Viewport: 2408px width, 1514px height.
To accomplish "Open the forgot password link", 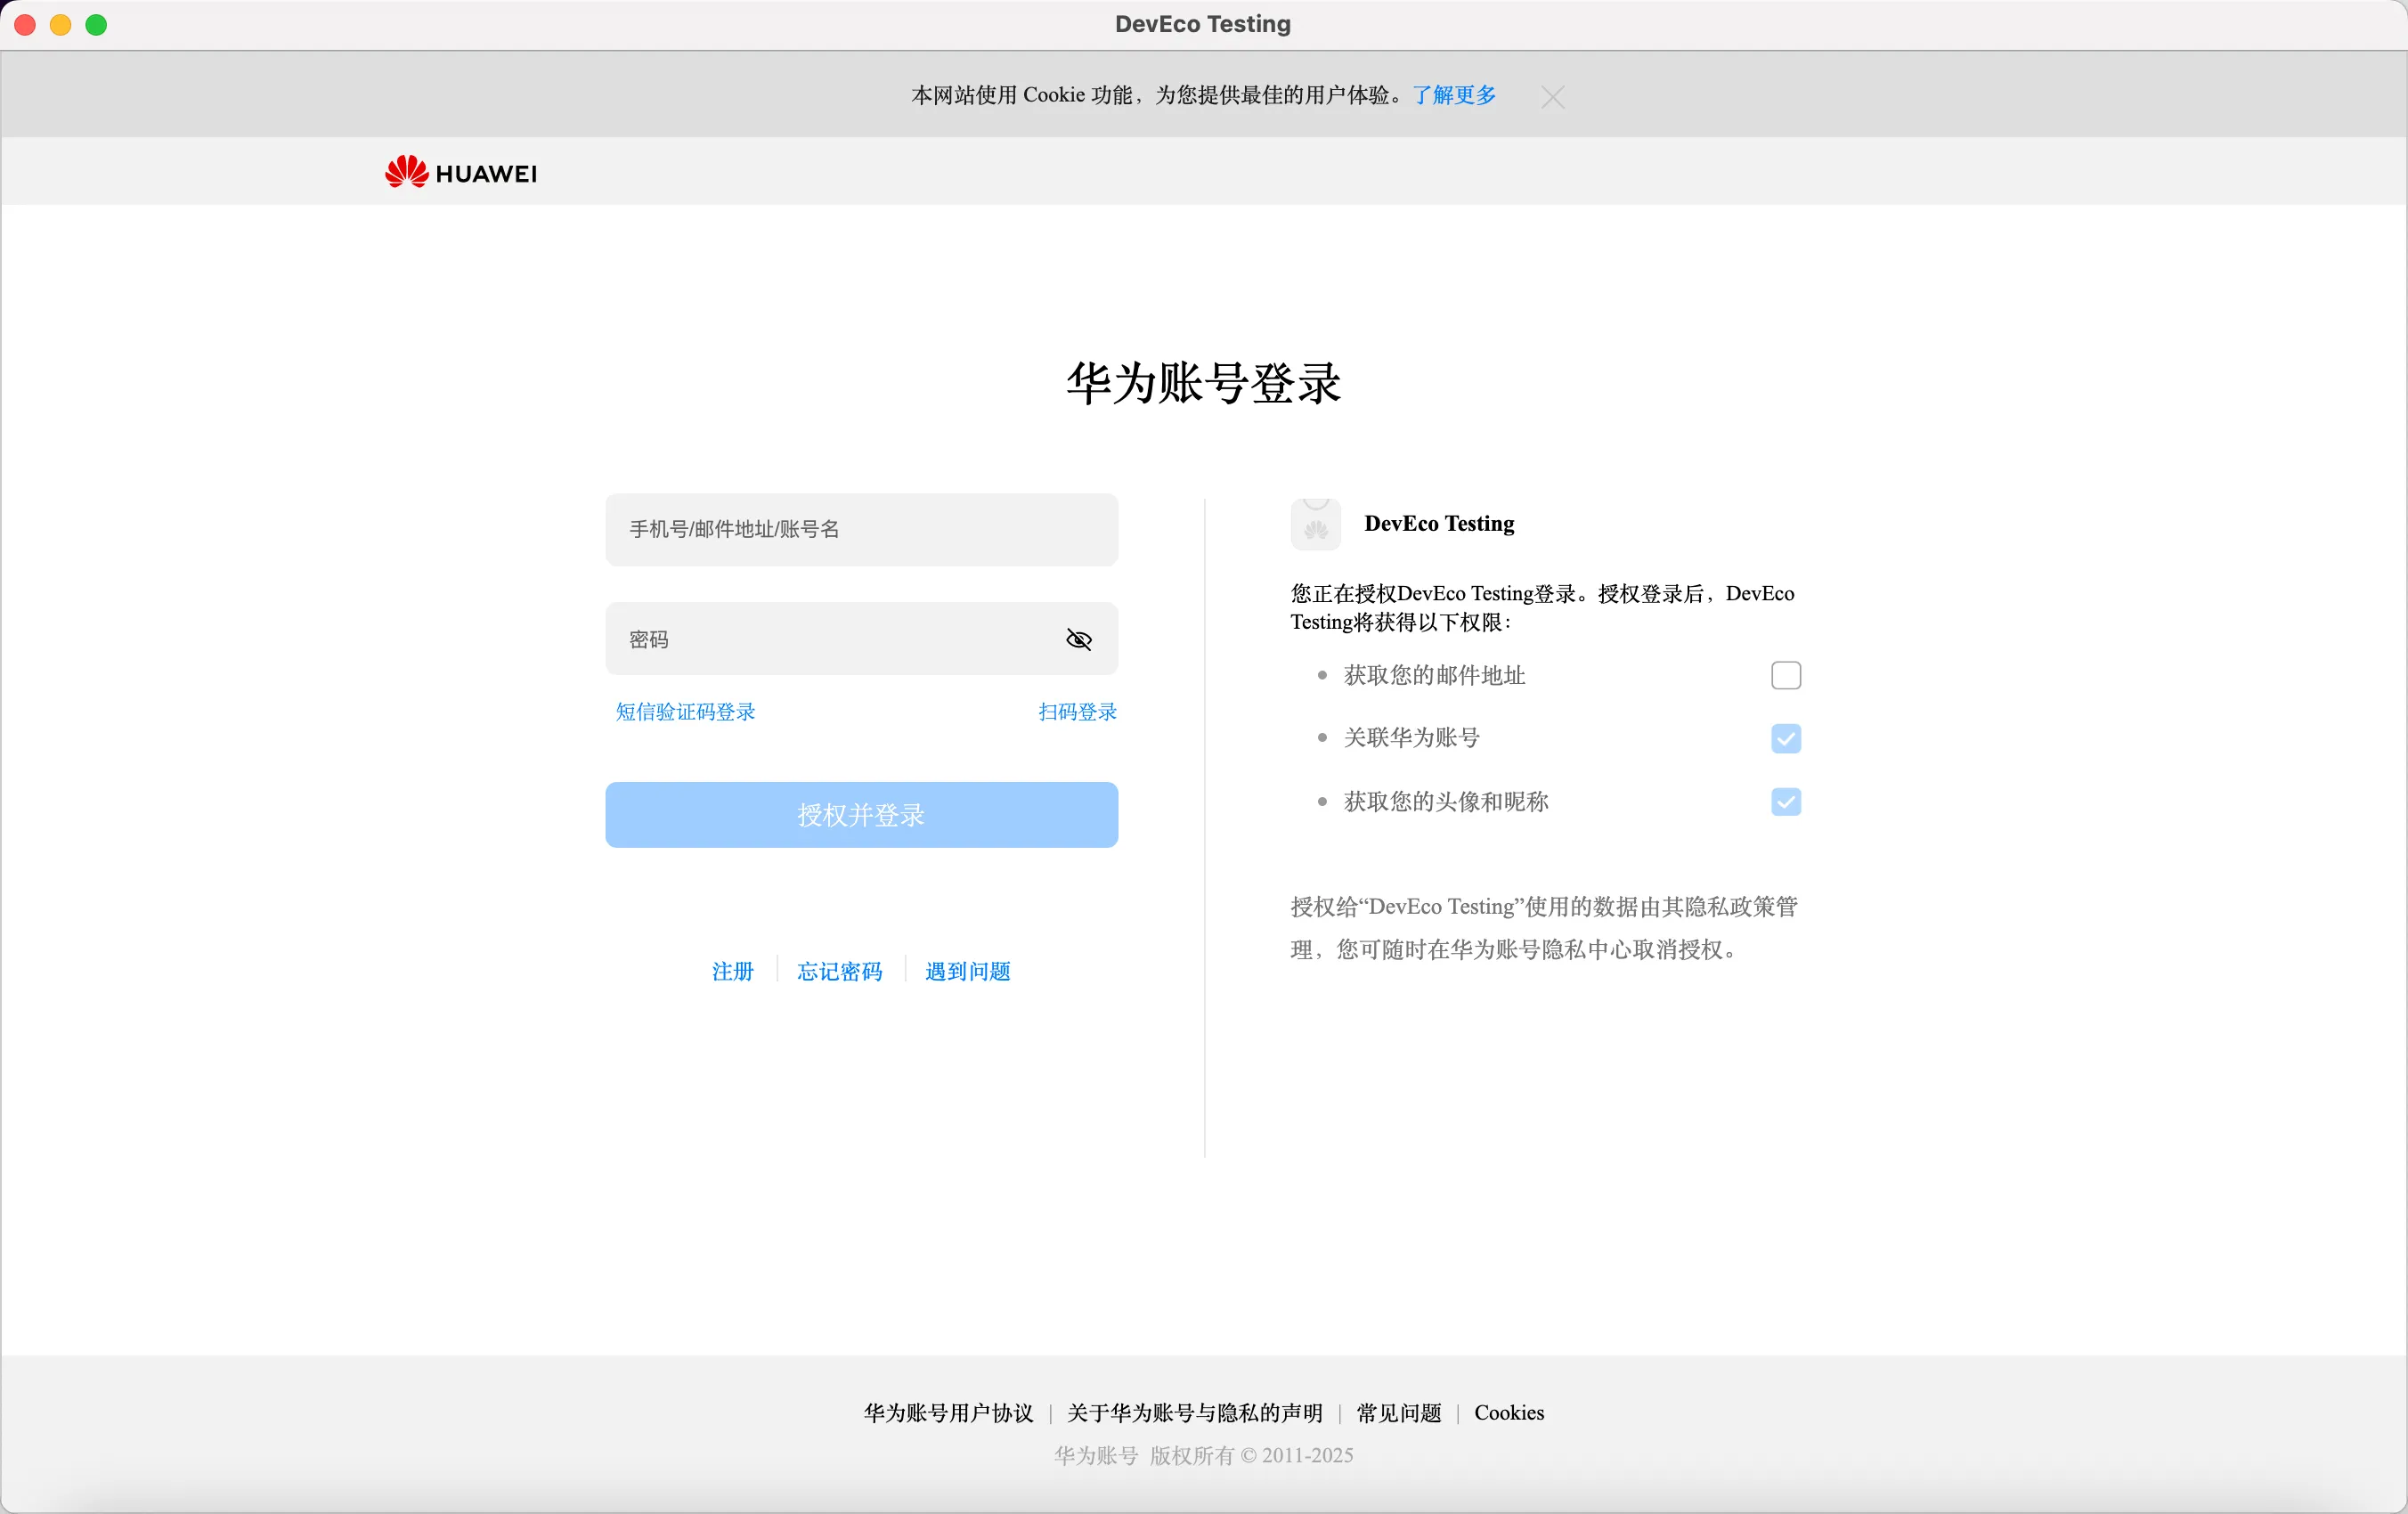I will click(839, 971).
